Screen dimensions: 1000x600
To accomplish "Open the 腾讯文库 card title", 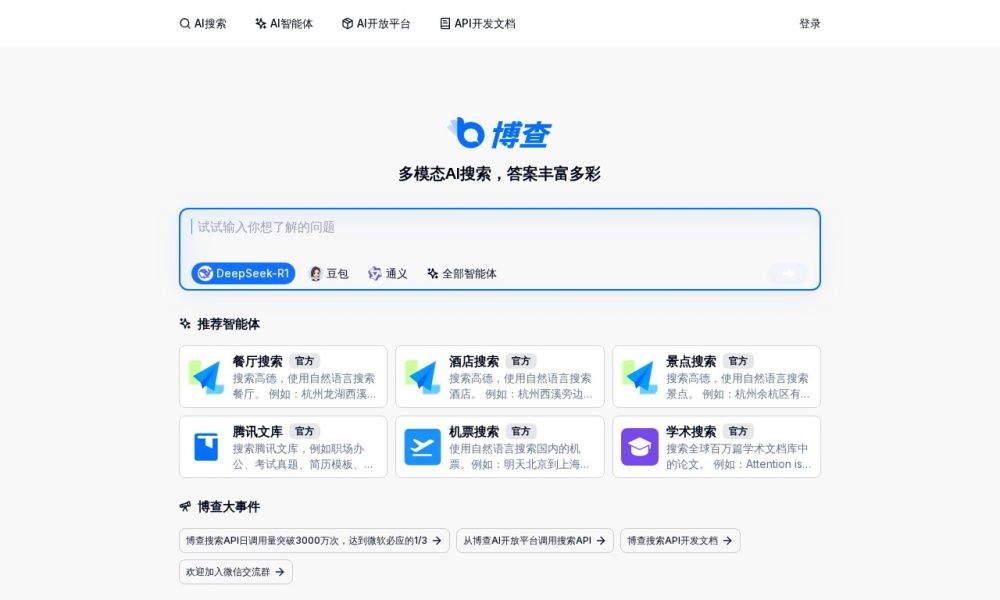I will click(257, 432).
